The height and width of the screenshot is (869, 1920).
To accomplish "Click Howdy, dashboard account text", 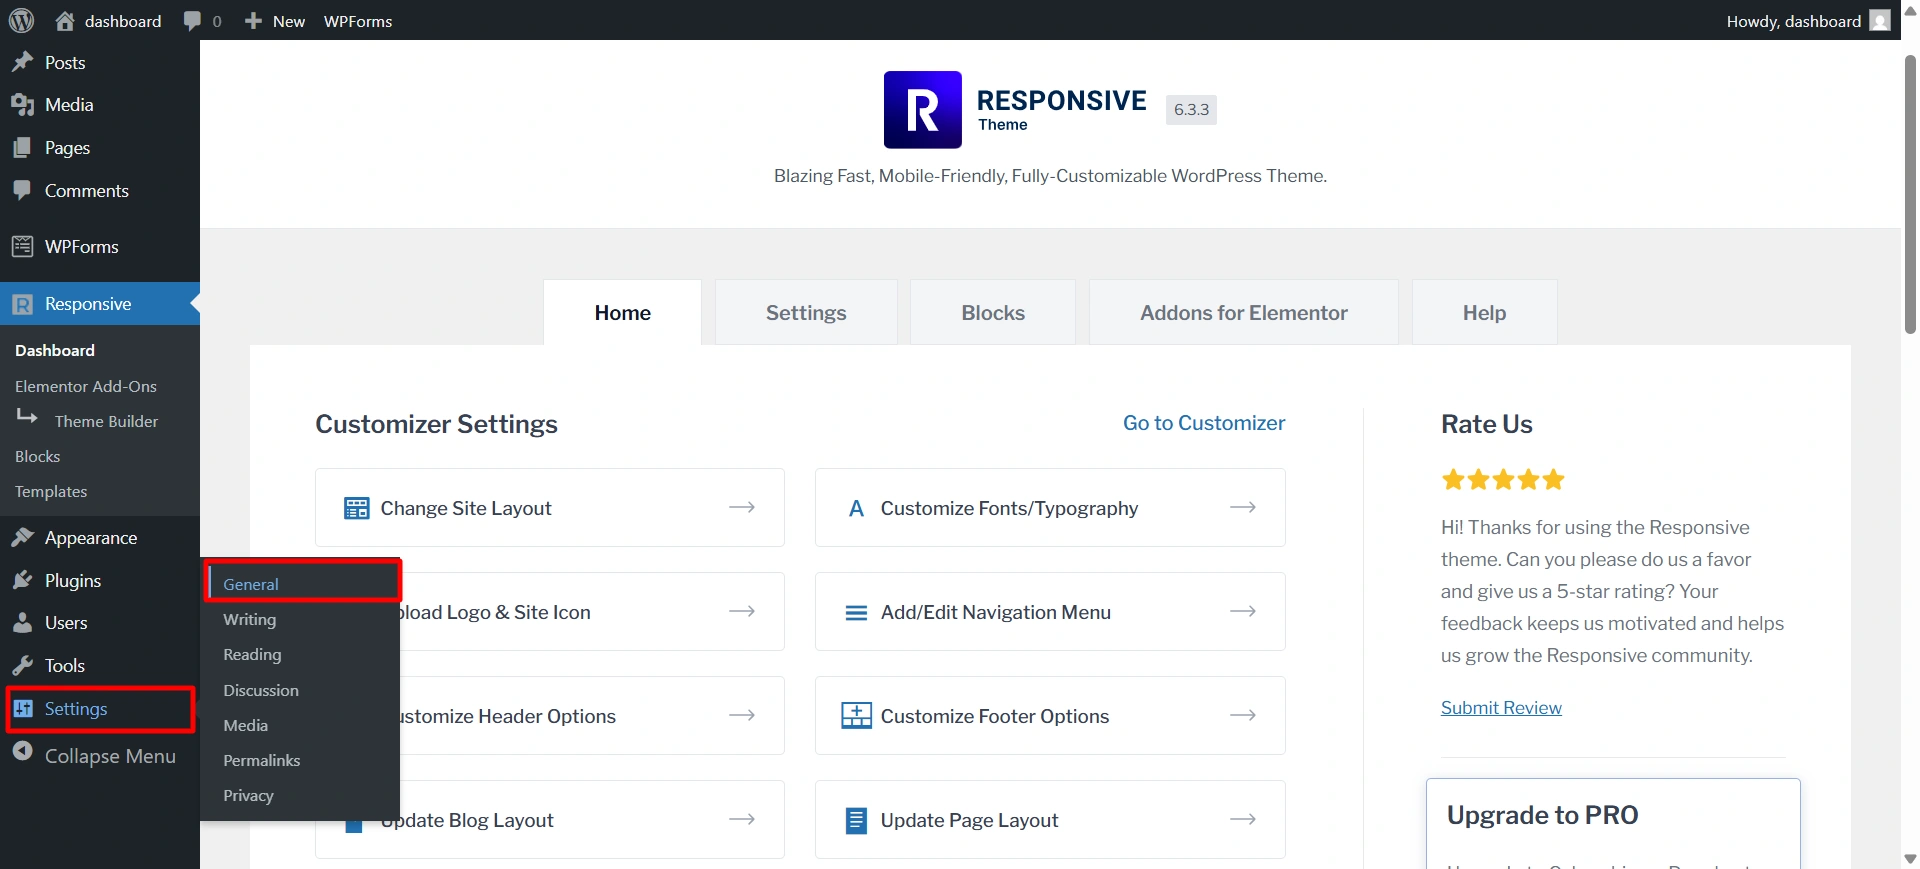I will coord(1794,21).
